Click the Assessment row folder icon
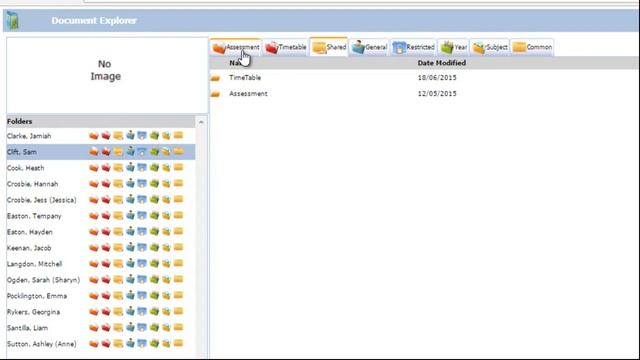The image size is (640, 360). (216, 94)
